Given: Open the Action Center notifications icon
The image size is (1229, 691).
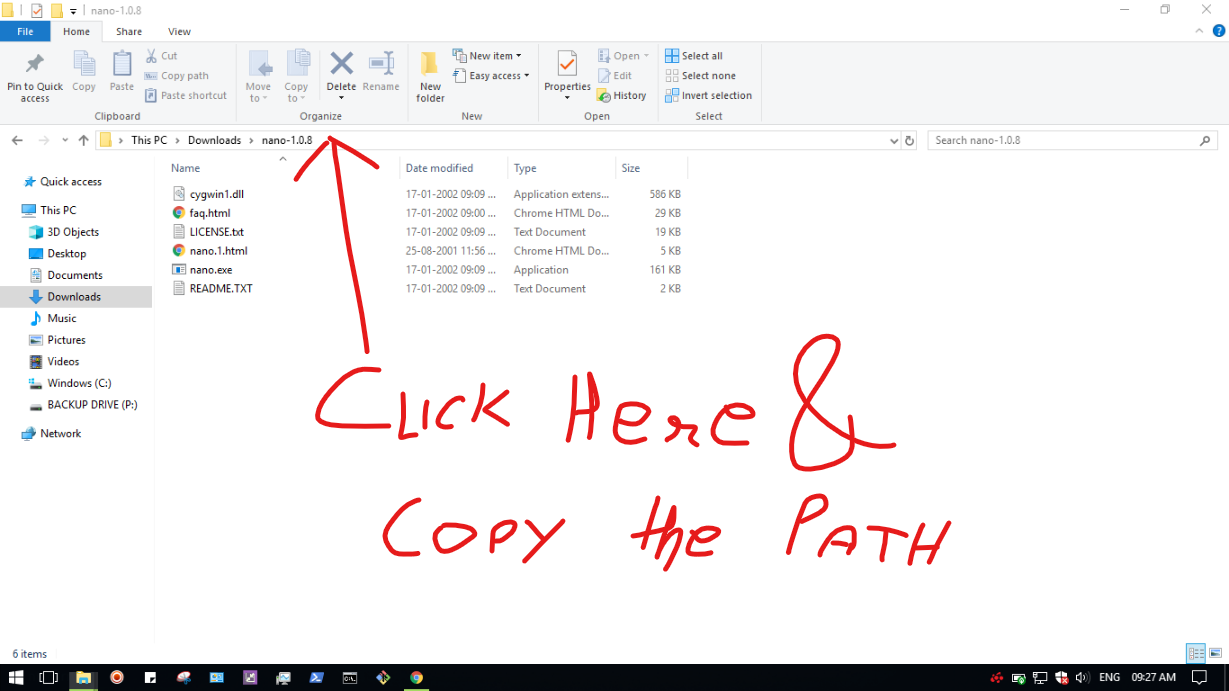Looking at the screenshot, I should 1199,677.
